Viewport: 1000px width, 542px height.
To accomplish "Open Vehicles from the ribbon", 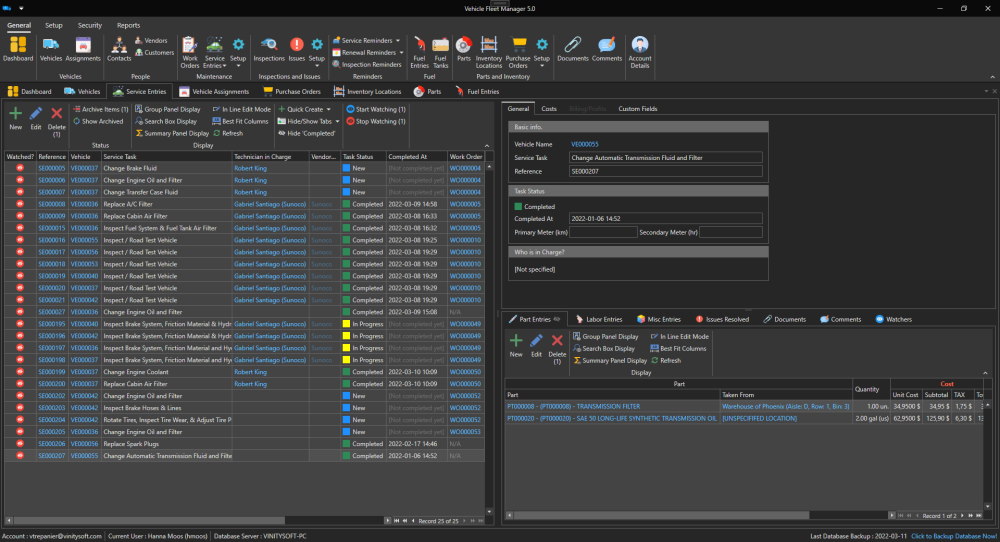I will click(x=51, y=49).
